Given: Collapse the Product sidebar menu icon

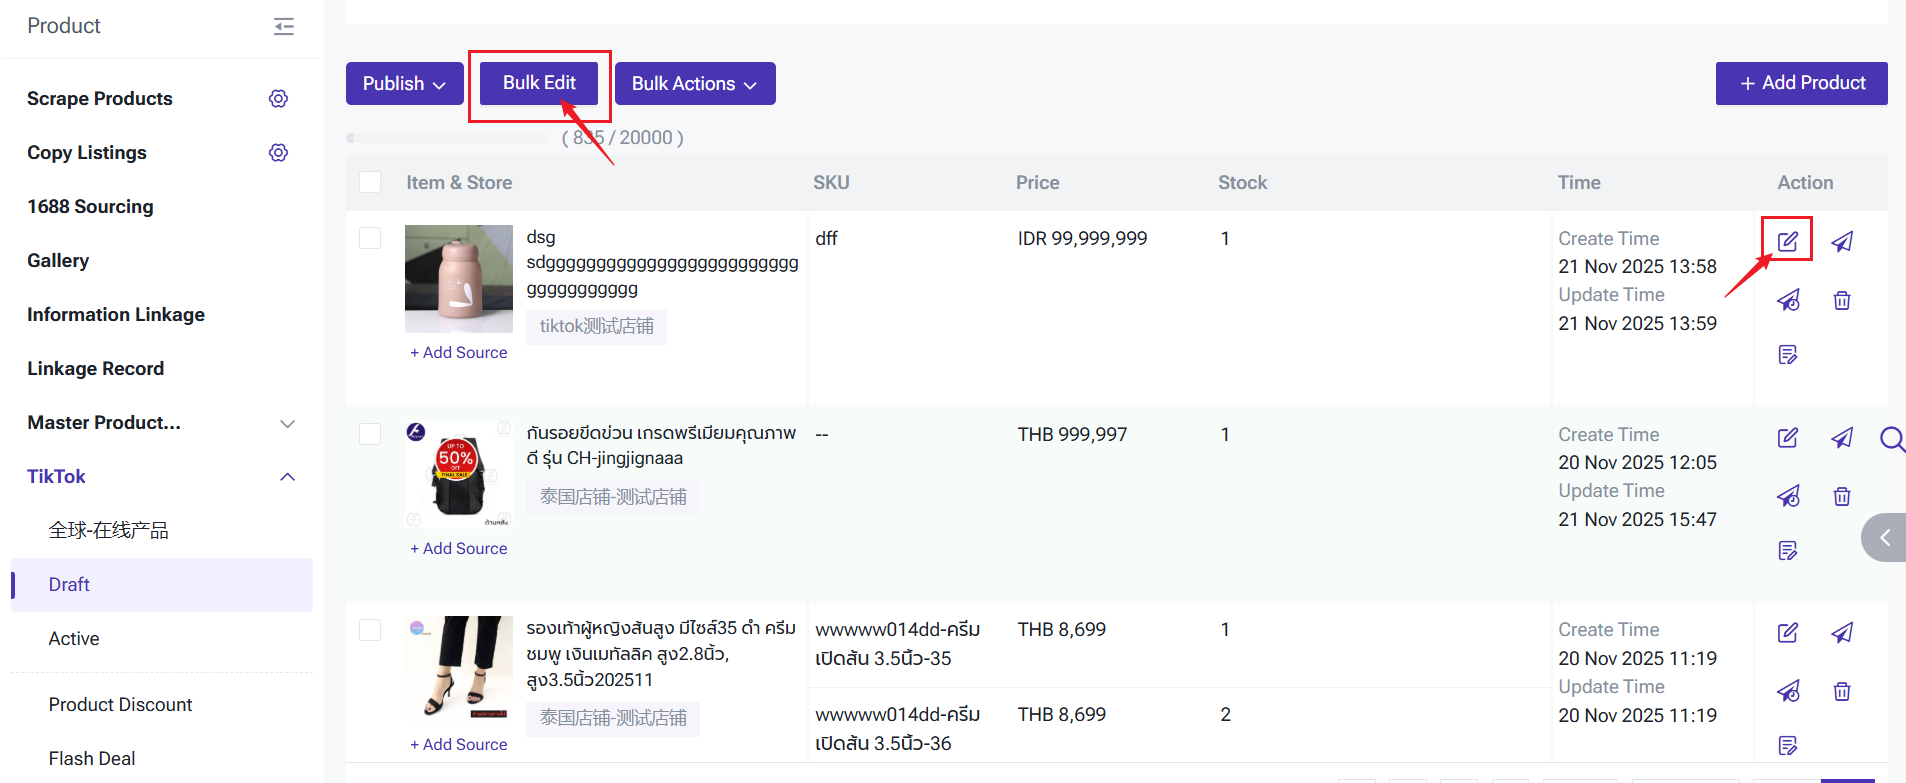Looking at the screenshot, I should 284,26.
